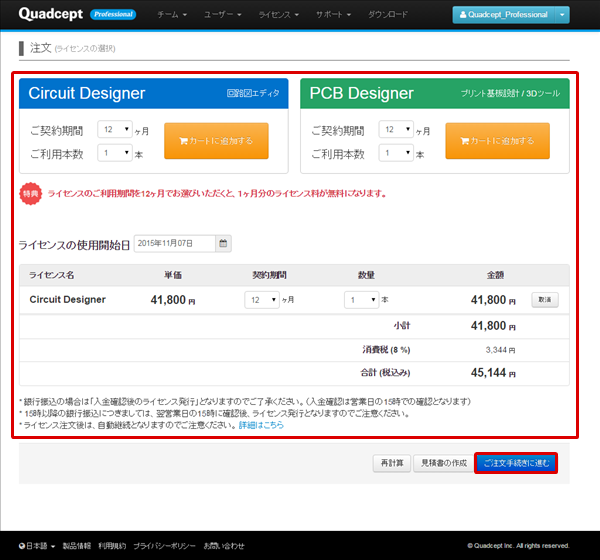
Task: Open the 利用規約 footer link
Action: pos(112,546)
